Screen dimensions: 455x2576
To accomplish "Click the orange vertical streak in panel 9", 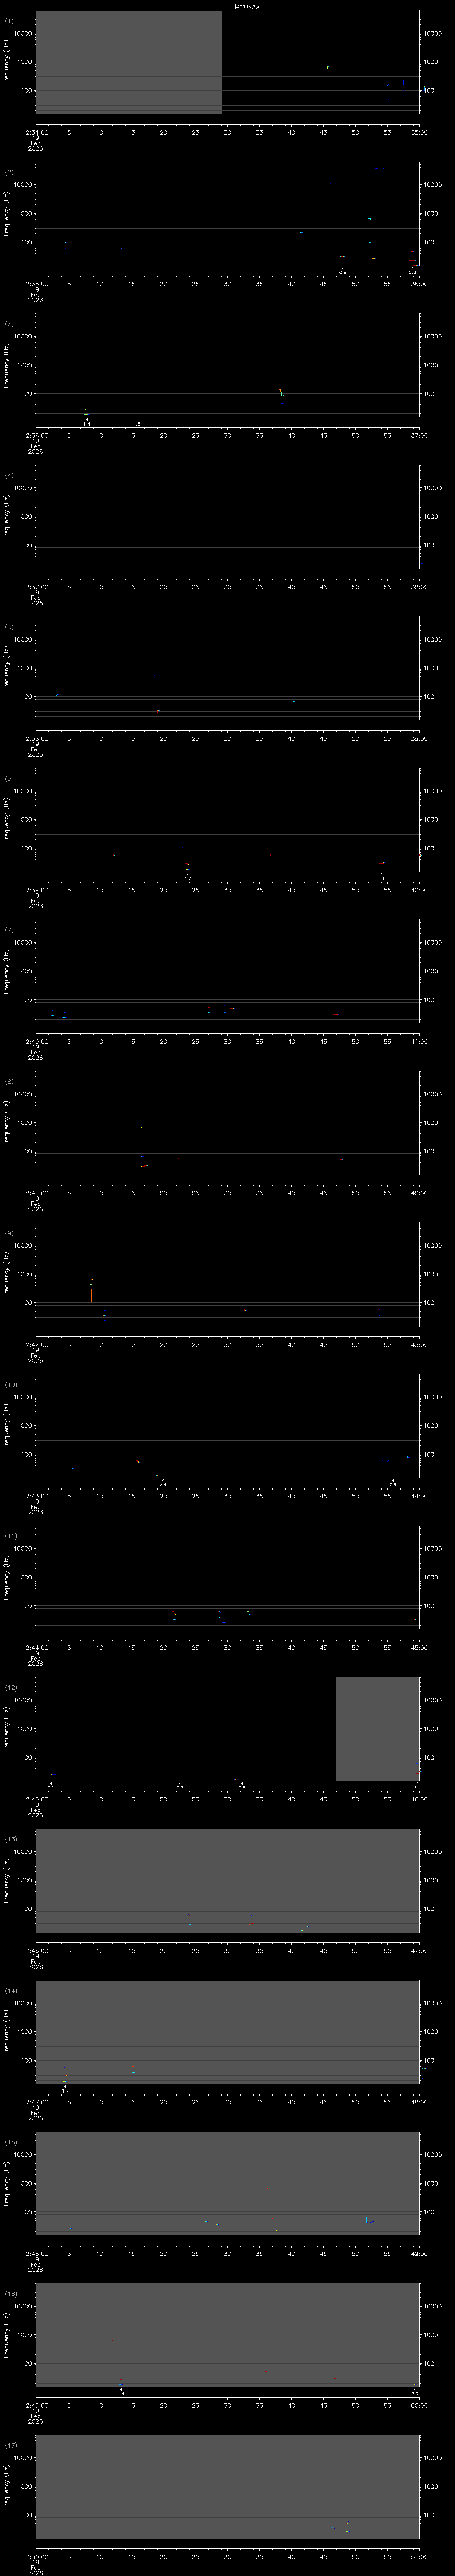I will tap(91, 1293).
